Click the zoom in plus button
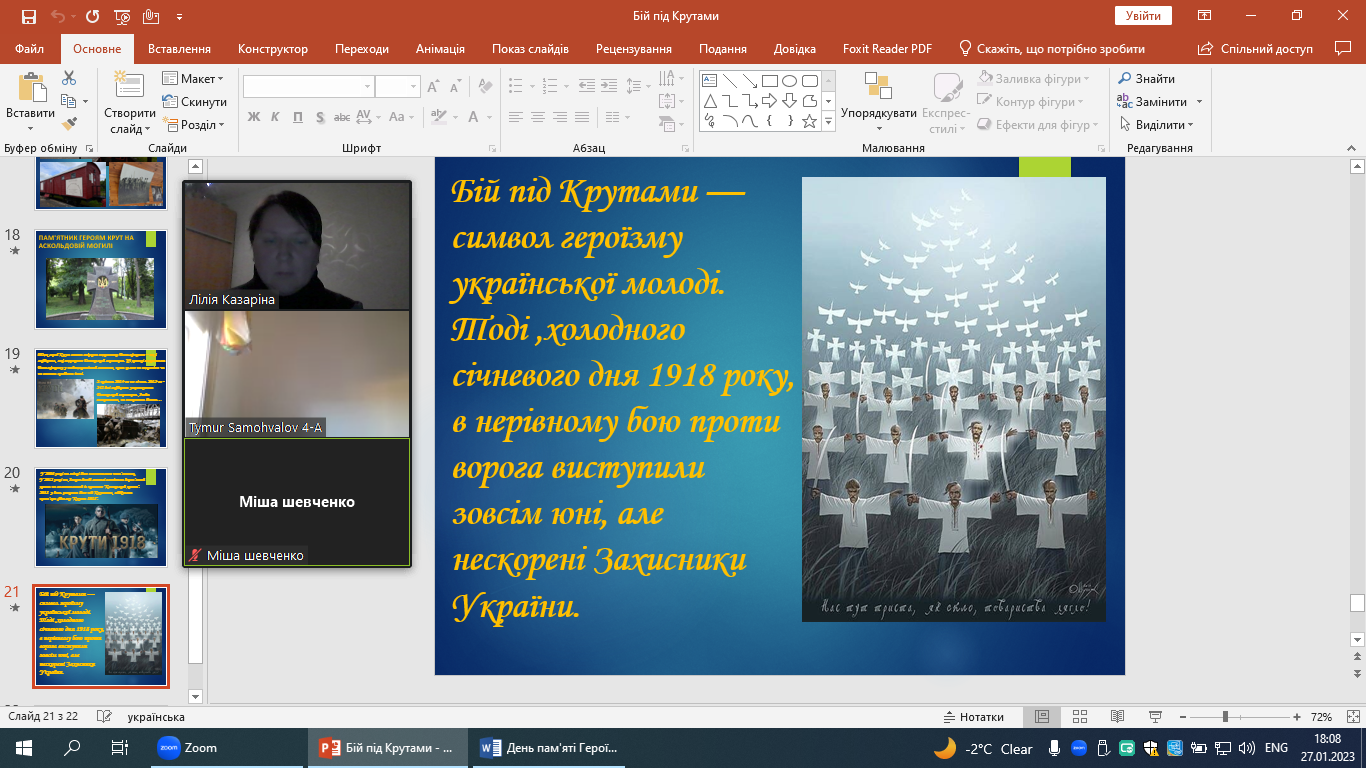Screen dimensions: 1366x768 (x=1297, y=717)
